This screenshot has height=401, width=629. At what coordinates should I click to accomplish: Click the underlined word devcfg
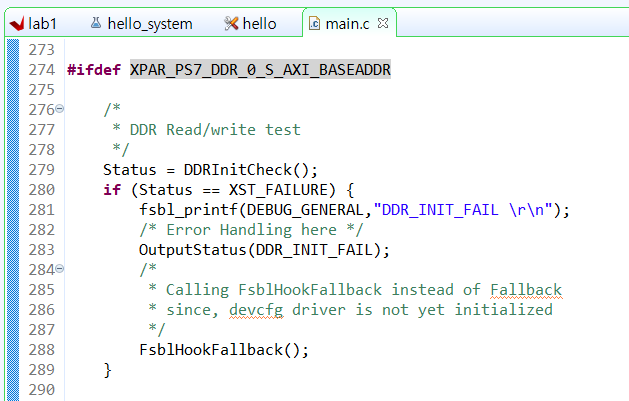[256, 310]
